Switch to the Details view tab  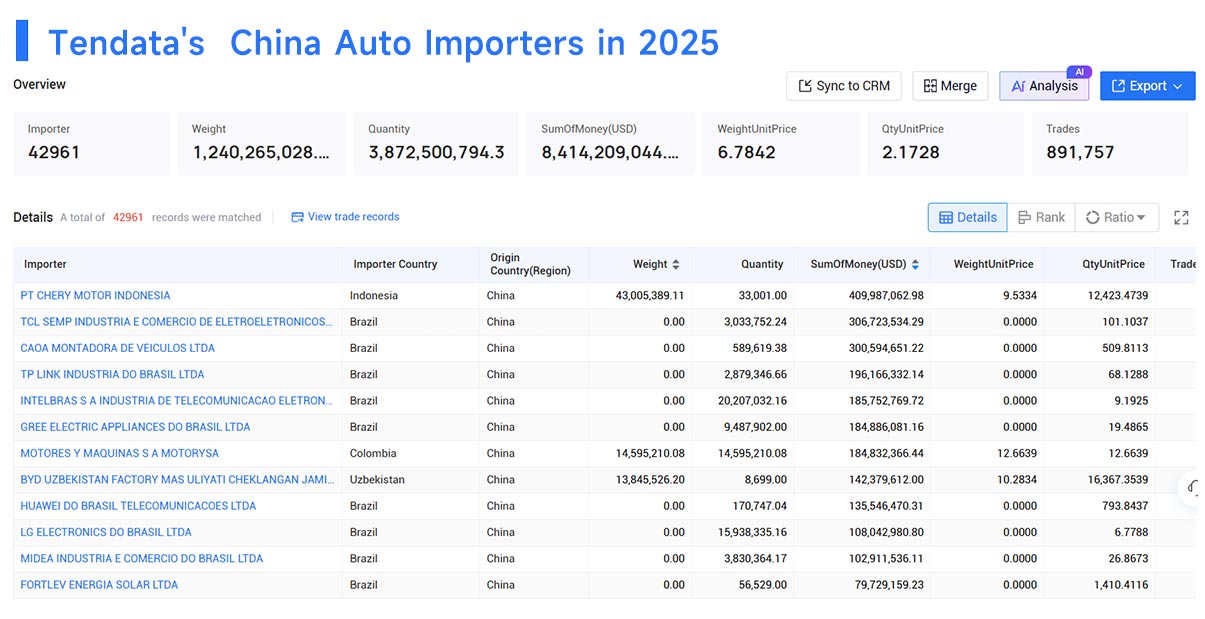click(967, 217)
